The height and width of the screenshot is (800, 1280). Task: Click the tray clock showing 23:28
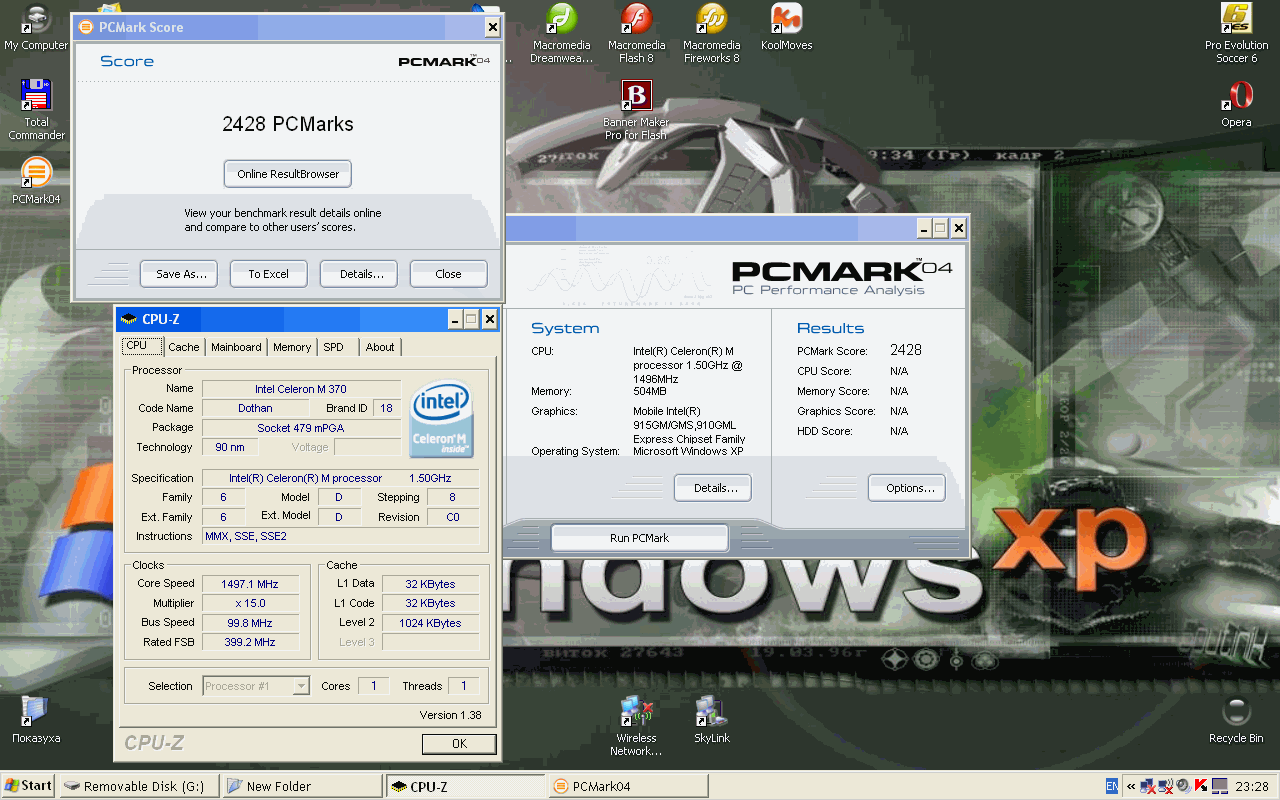click(1252, 786)
